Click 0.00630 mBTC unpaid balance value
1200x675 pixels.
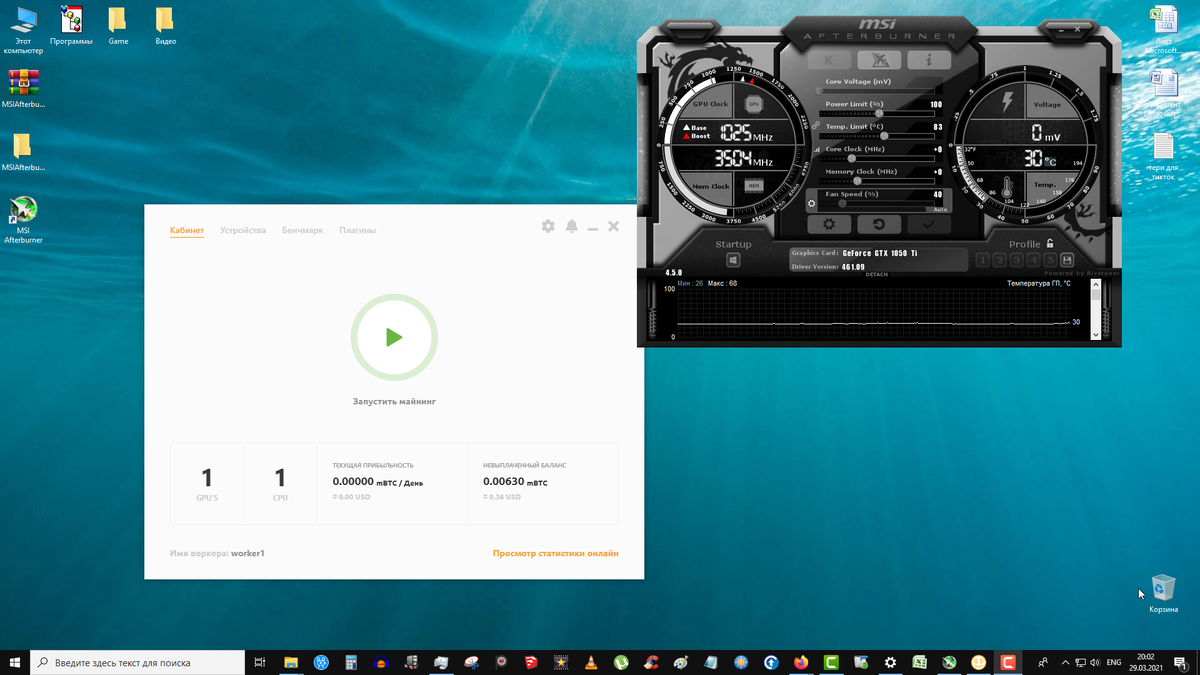coord(515,482)
